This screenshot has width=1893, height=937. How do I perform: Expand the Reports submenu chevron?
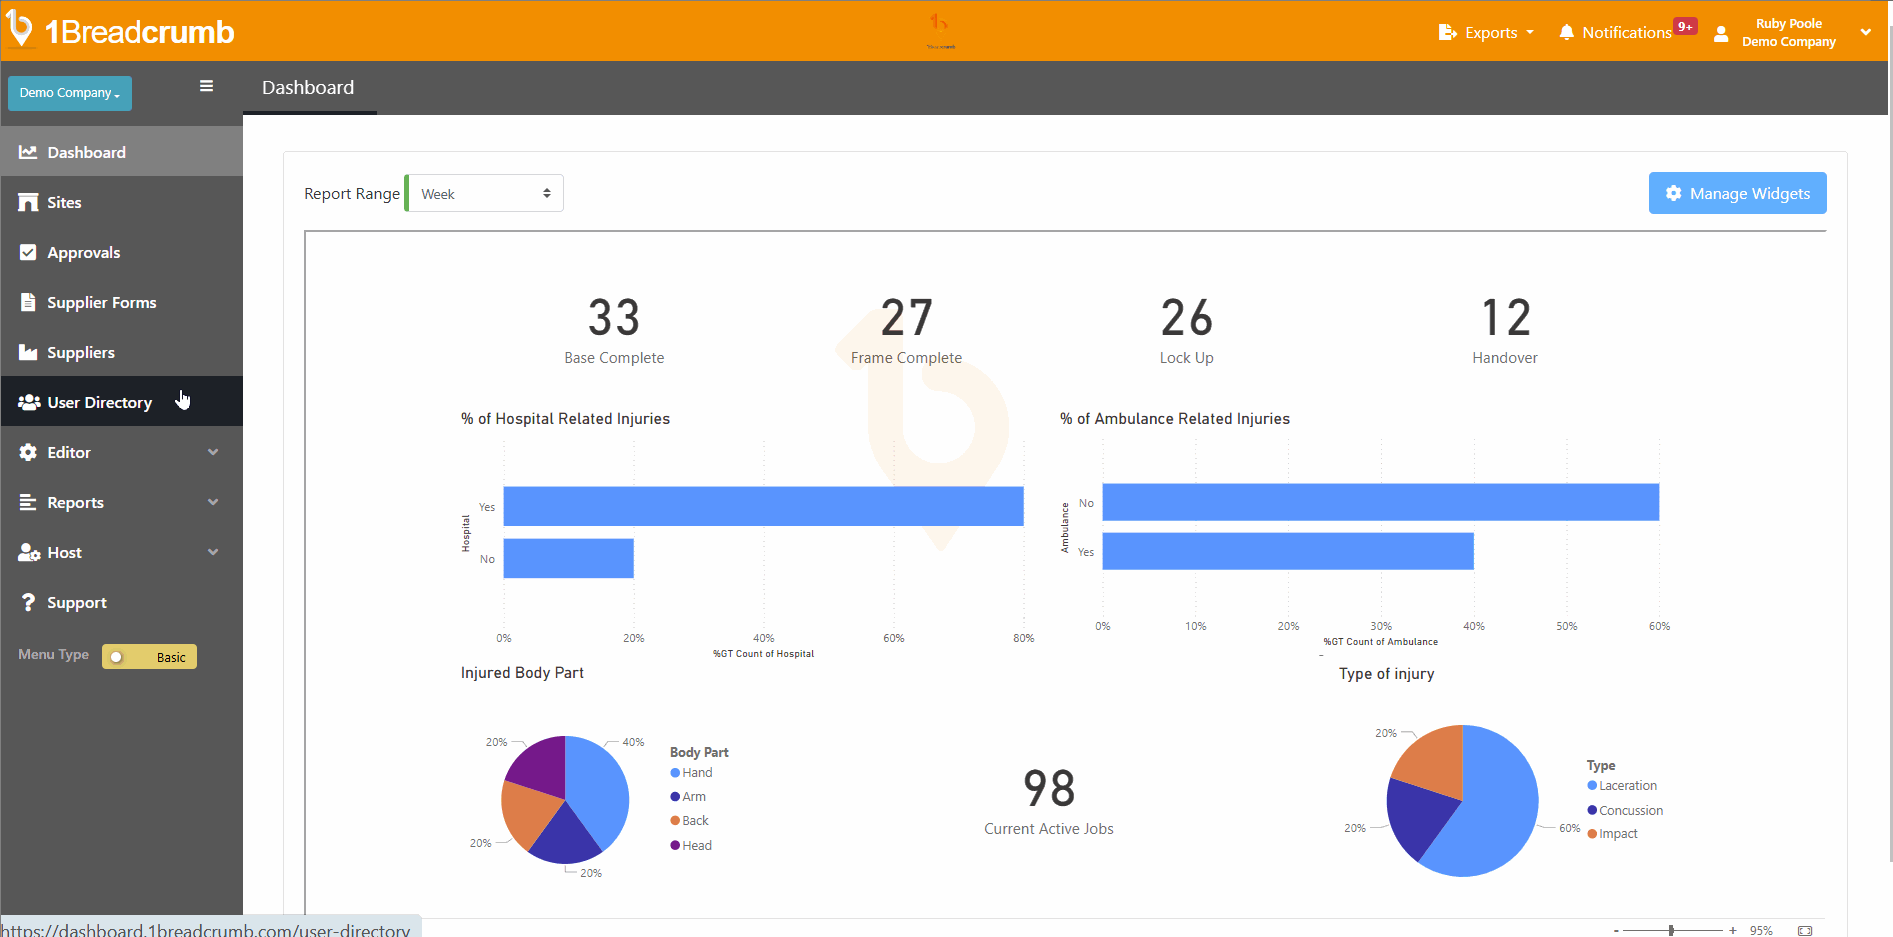tap(213, 502)
